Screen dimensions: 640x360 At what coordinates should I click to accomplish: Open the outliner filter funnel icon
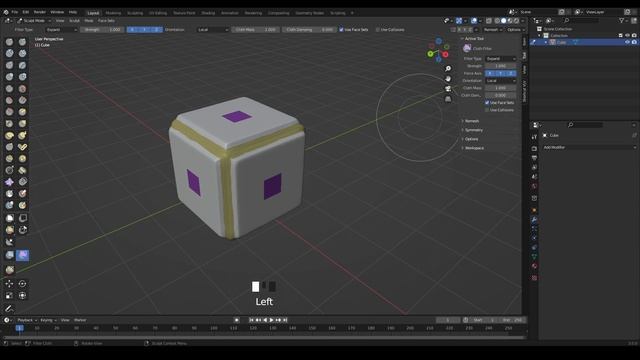(621, 20)
